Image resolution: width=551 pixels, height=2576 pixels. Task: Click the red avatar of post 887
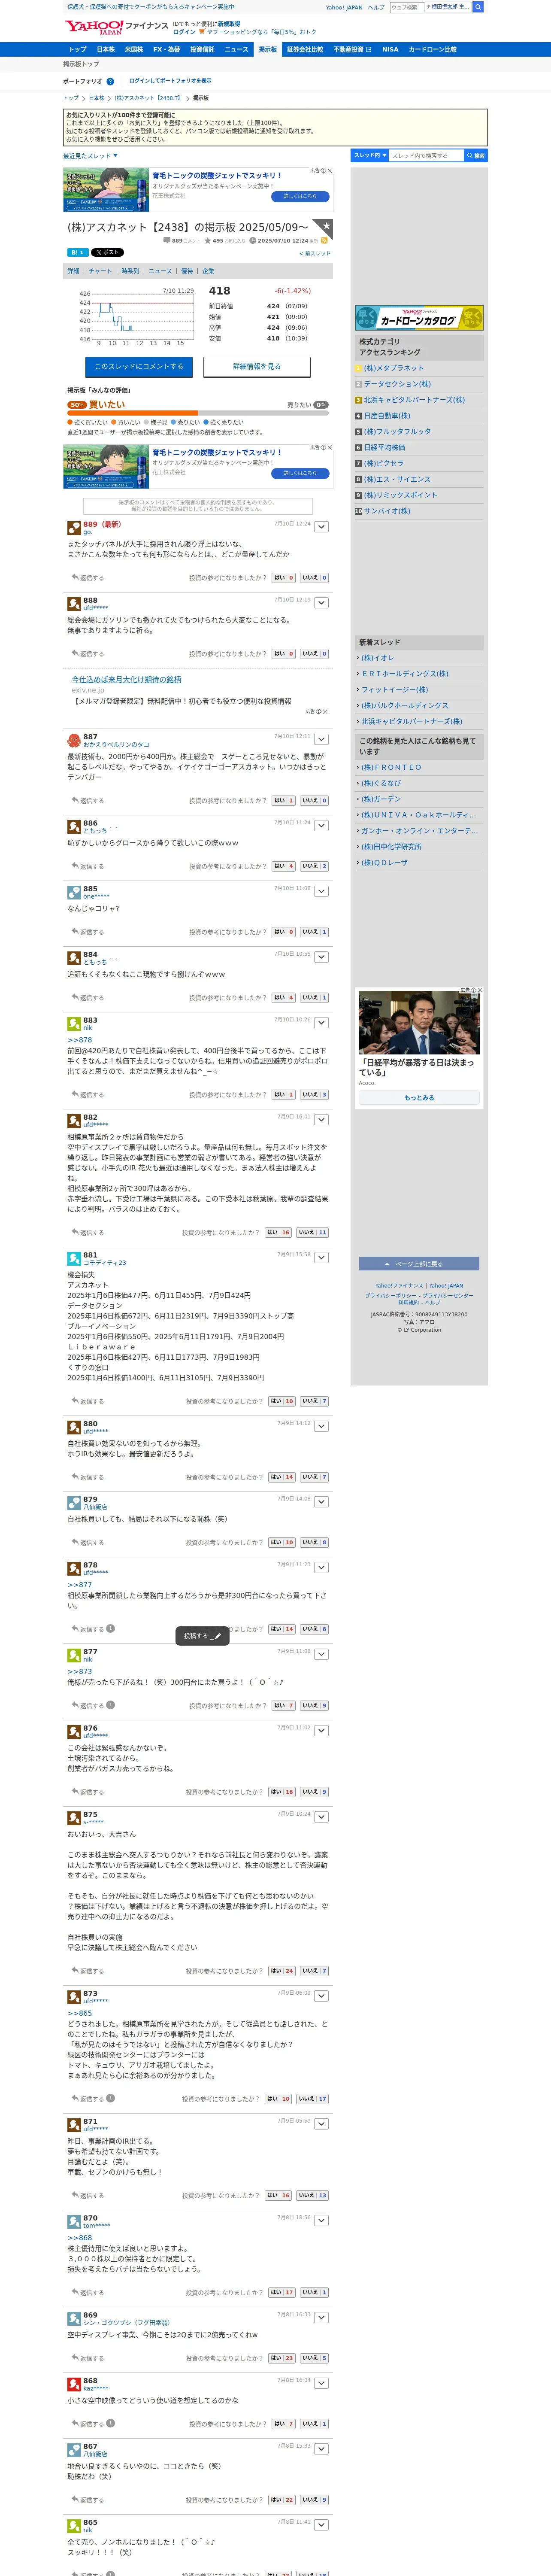click(74, 740)
